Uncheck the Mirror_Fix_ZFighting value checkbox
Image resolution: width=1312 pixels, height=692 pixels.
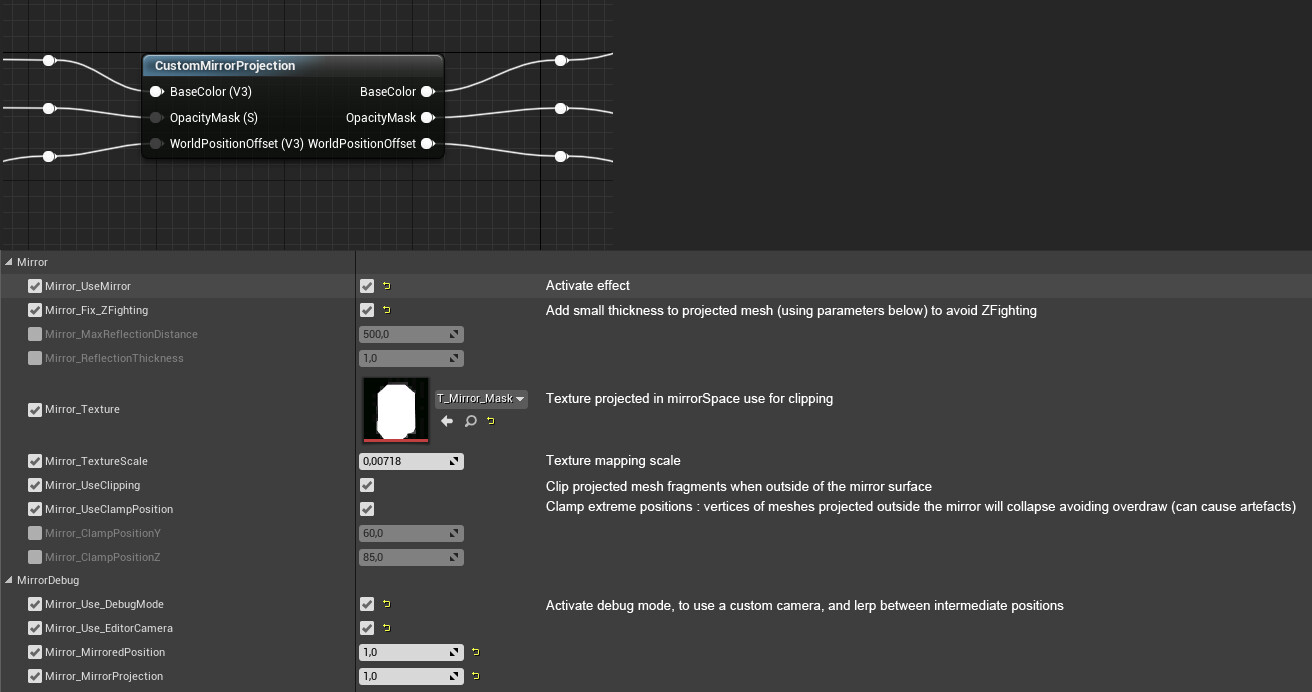pos(367,310)
